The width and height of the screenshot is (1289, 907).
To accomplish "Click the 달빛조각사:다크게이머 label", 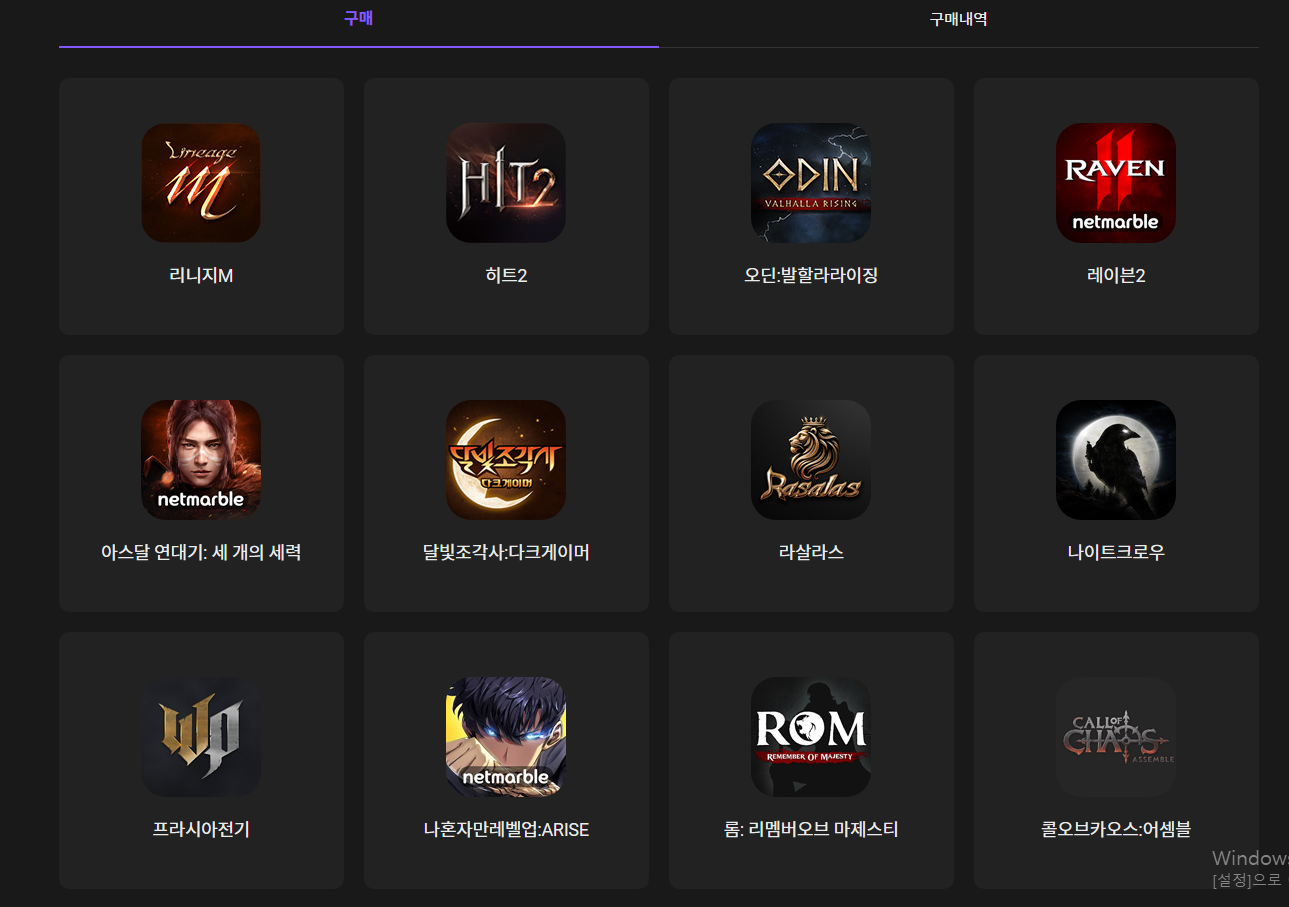I will pyautogui.click(x=506, y=553).
